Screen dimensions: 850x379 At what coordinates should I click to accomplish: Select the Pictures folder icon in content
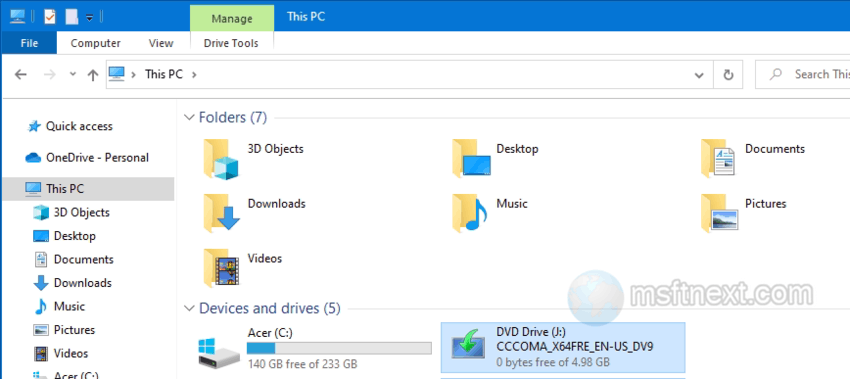click(x=719, y=214)
